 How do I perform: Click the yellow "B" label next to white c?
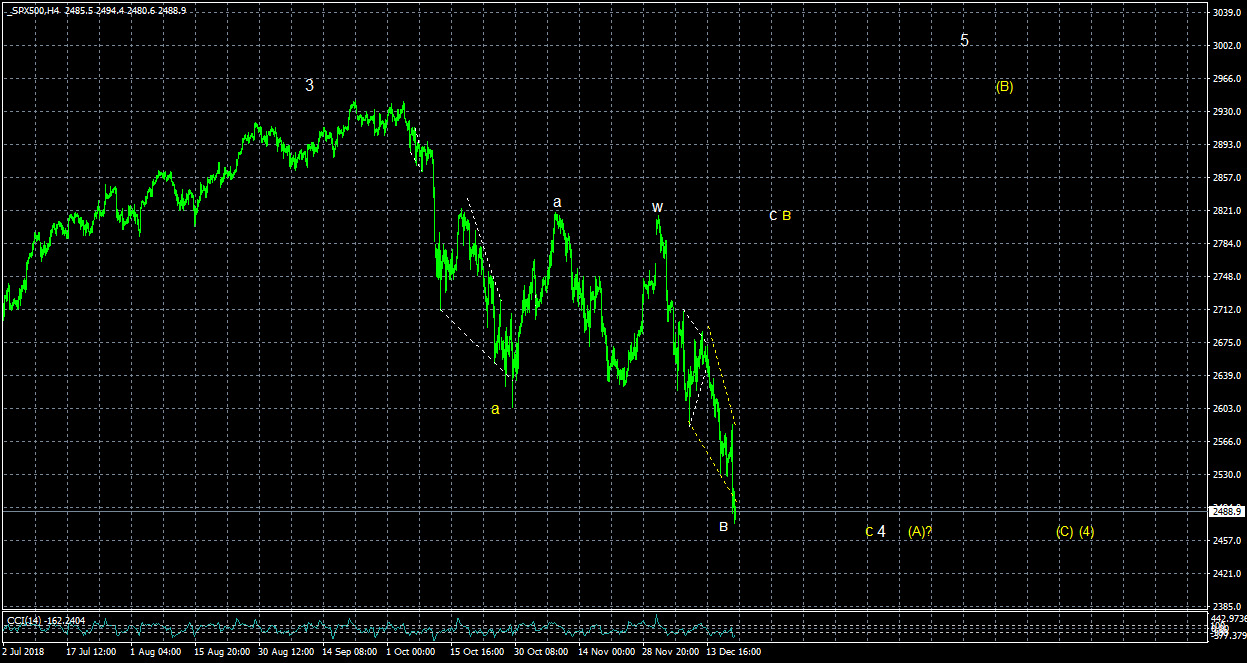(x=787, y=215)
